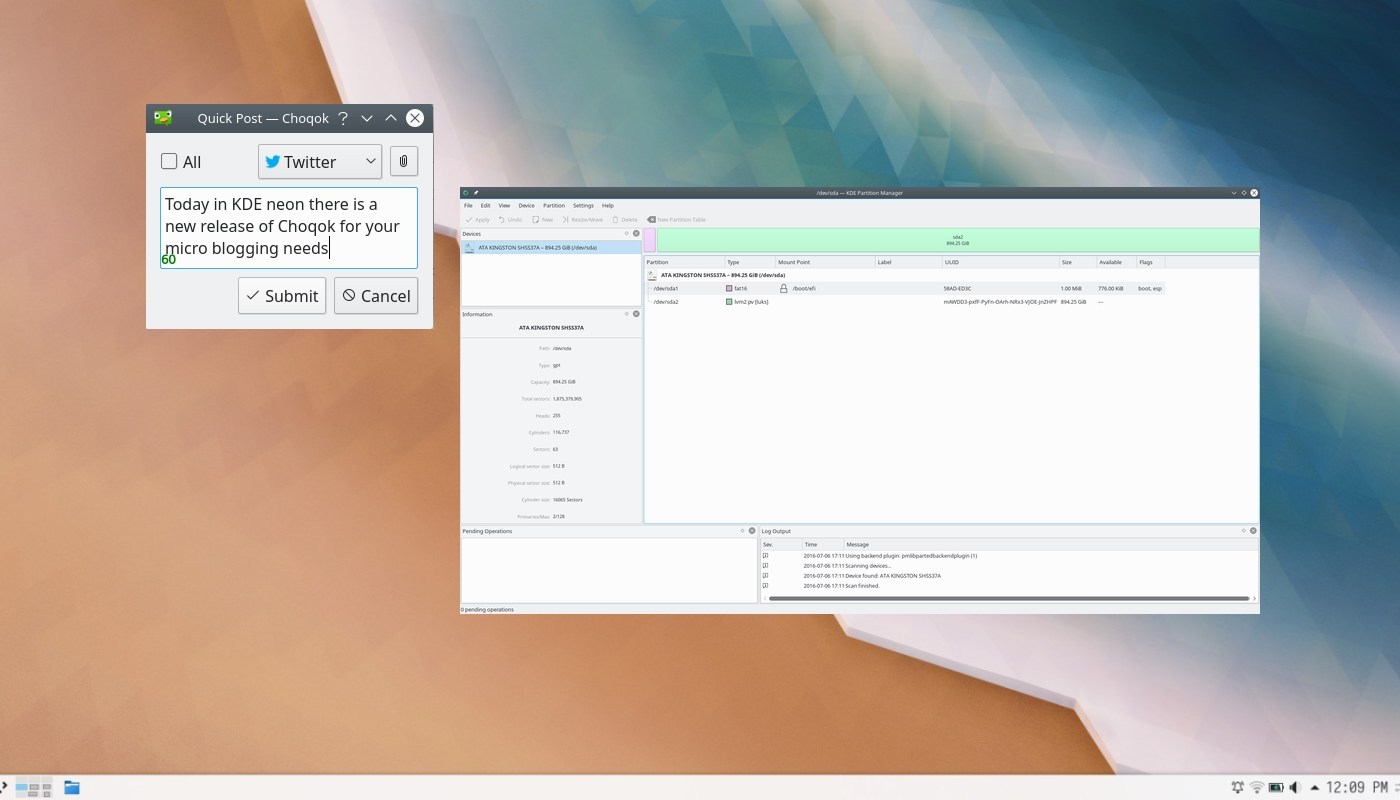Click the Available column header
Viewport: 1400px width, 800px height.
click(x=1116, y=262)
